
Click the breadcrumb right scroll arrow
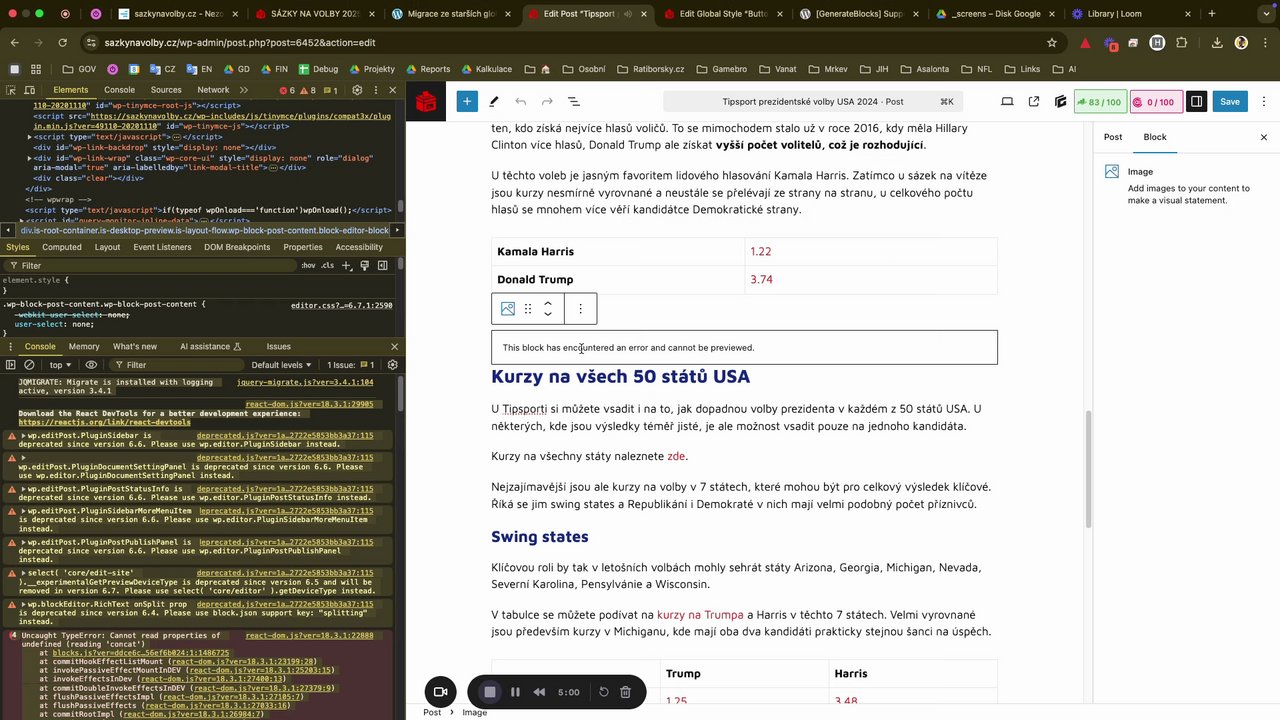pyautogui.click(x=397, y=230)
